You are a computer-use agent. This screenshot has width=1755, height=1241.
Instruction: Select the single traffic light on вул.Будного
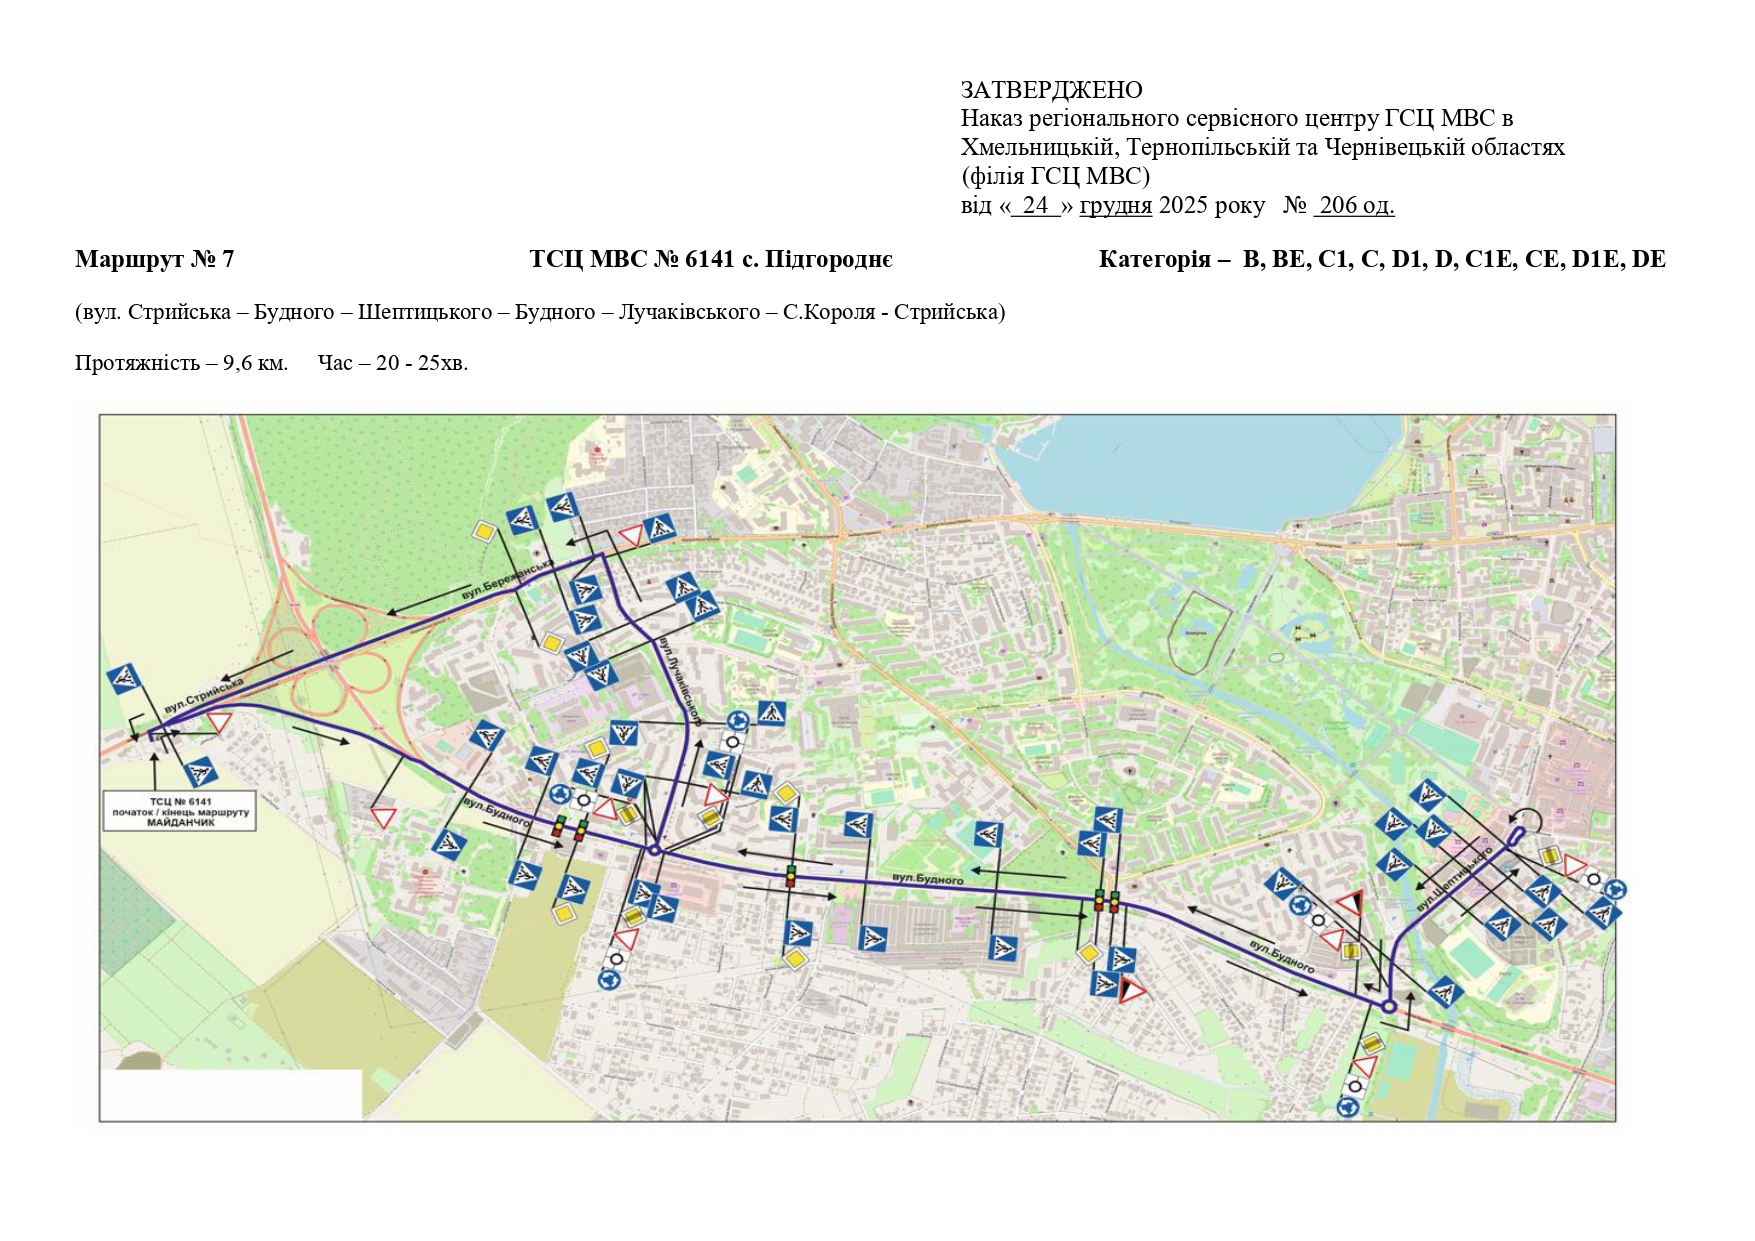point(790,876)
